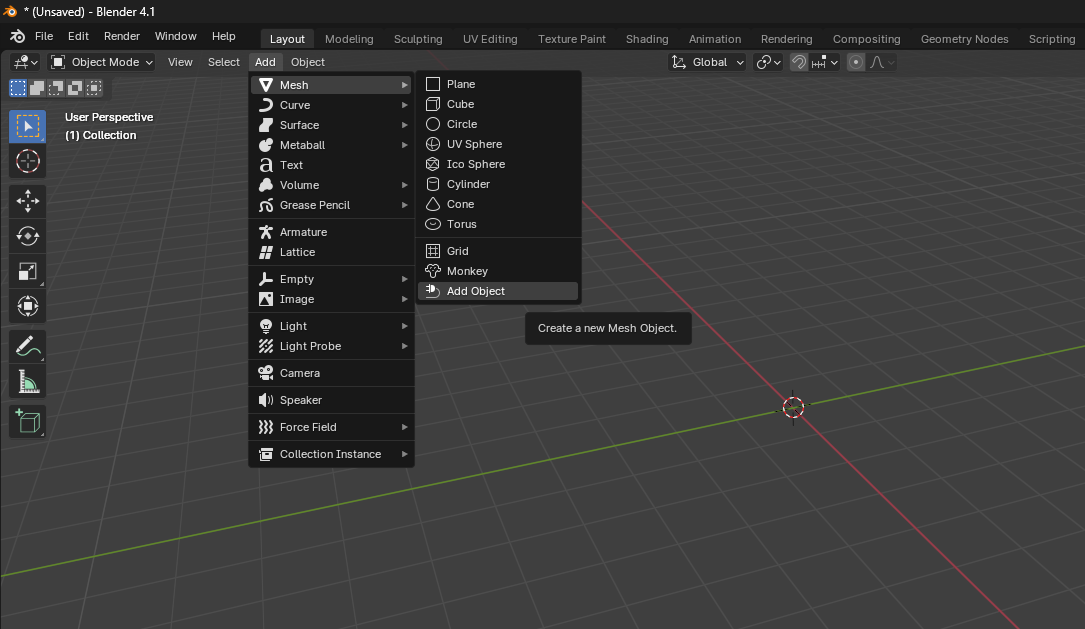Expand the Grease Pencil submenu
The width and height of the screenshot is (1085, 629).
point(331,205)
